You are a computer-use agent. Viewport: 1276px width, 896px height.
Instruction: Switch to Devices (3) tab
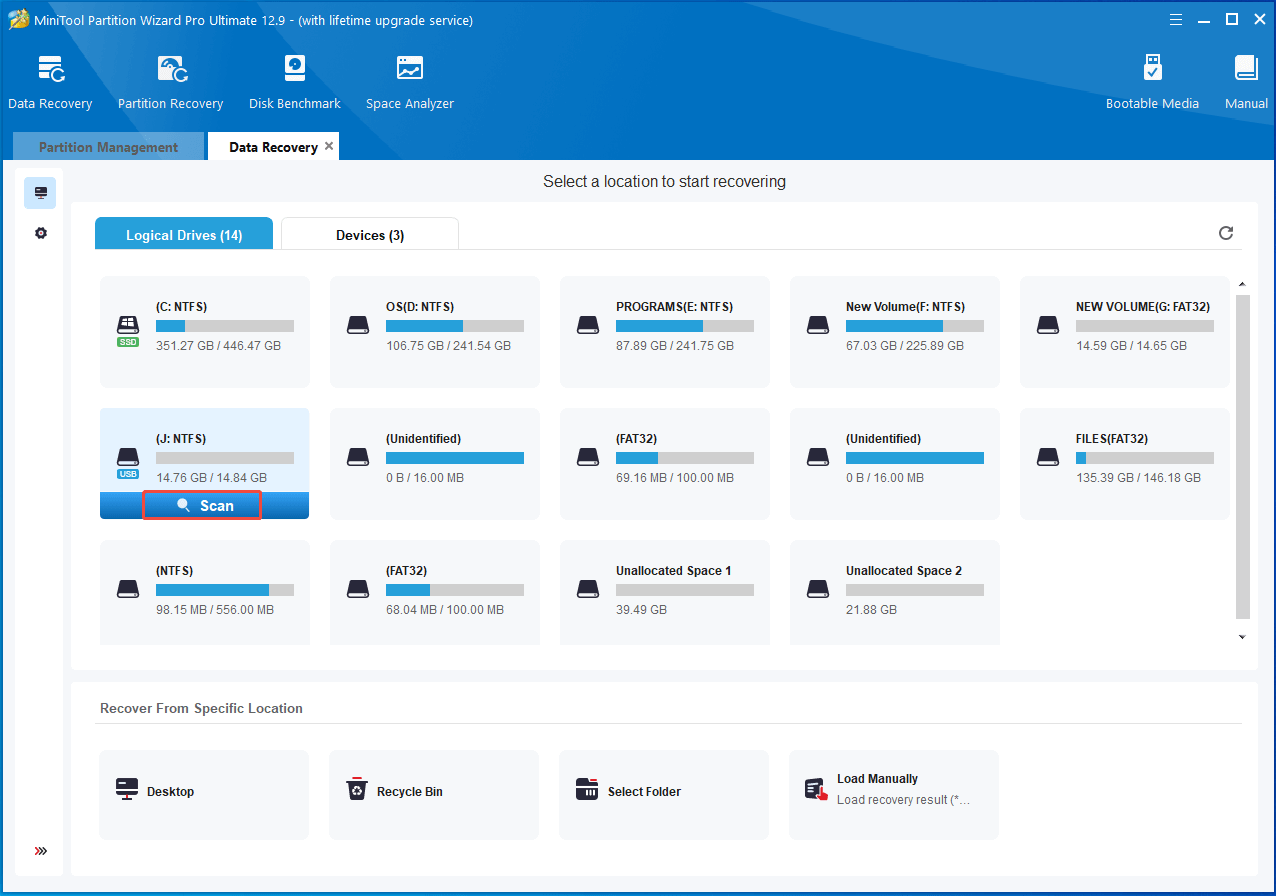click(370, 235)
